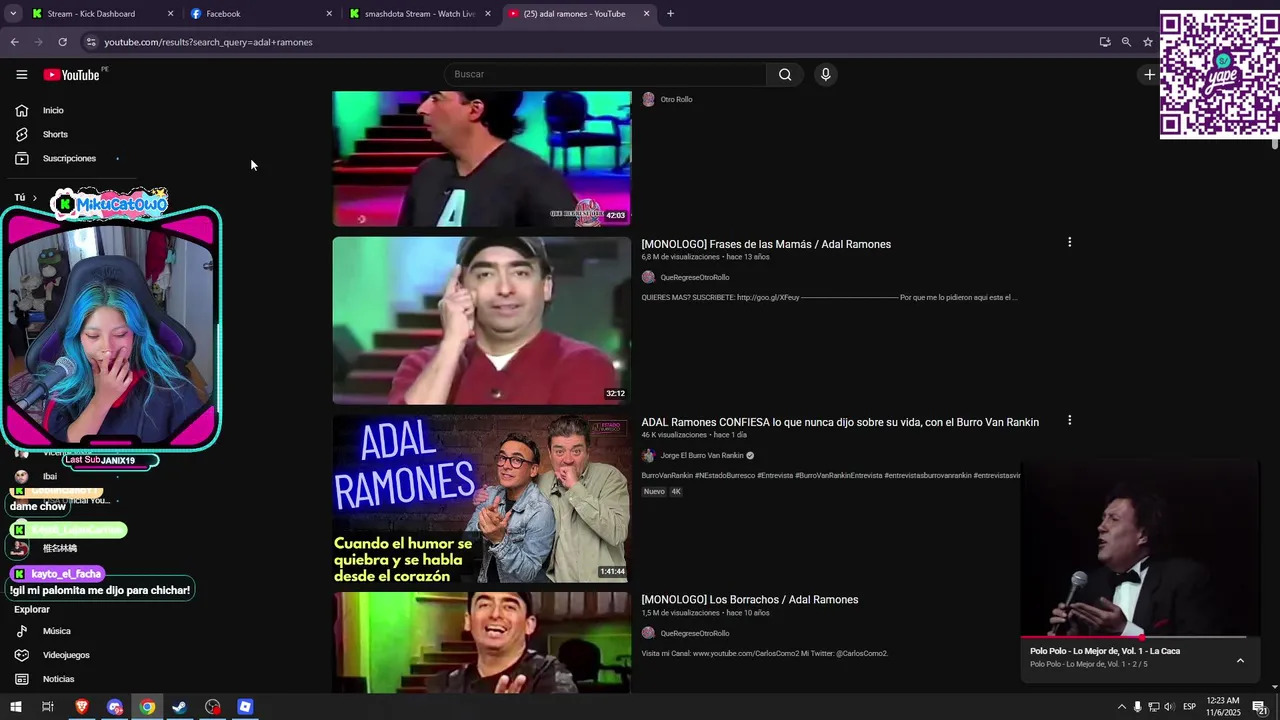Screen dimensions: 1280x720
Task: Open a new browser tab with the plus button
Action: 670,14
